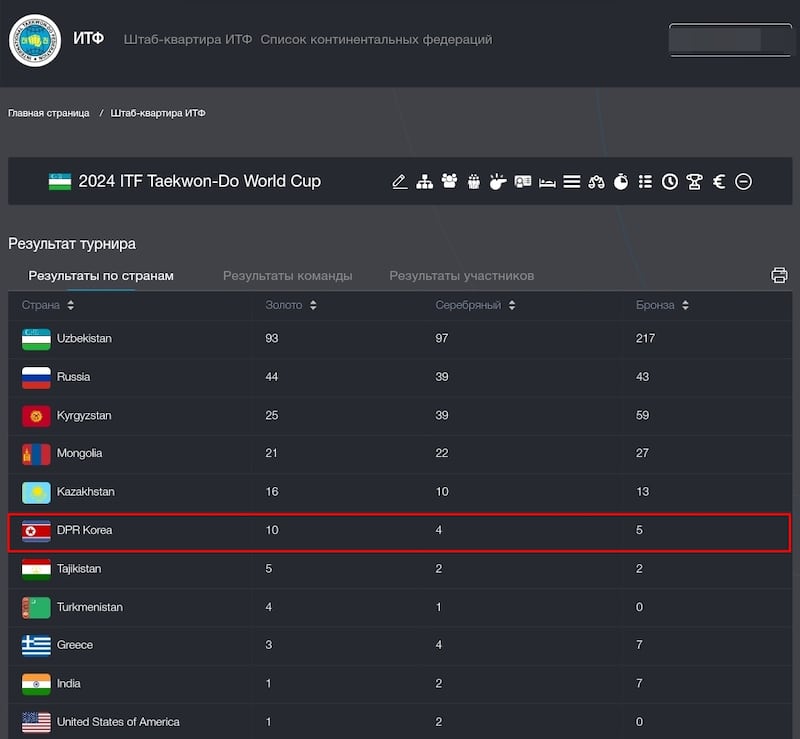Open the ID card accreditation icon
The width and height of the screenshot is (800, 739).
point(522,182)
